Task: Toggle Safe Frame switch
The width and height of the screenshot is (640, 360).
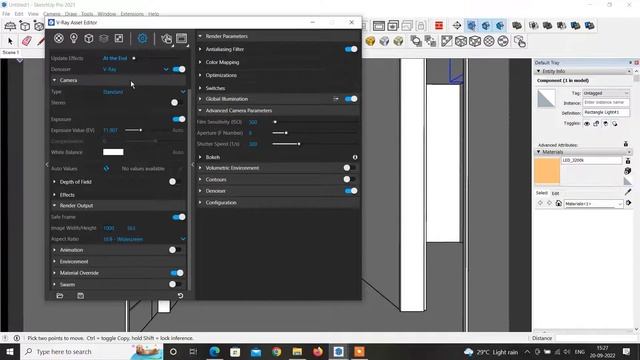Action: pyautogui.click(x=179, y=217)
